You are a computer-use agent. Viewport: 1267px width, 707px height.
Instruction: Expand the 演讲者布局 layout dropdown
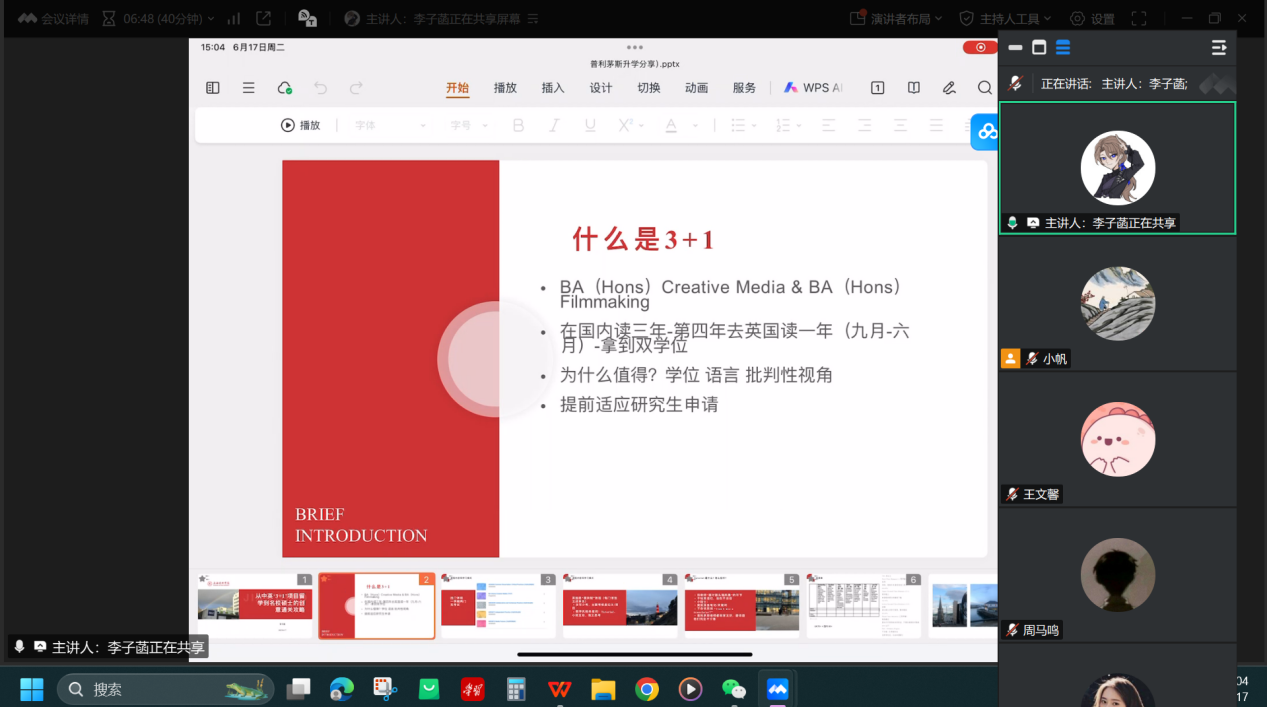(896, 18)
